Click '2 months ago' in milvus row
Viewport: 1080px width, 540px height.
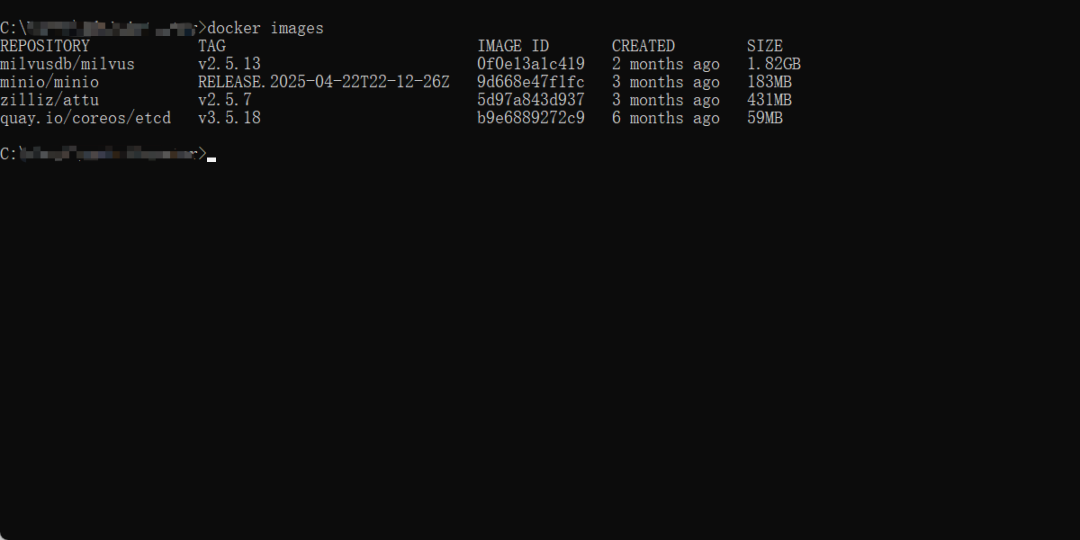pyautogui.click(x=665, y=64)
